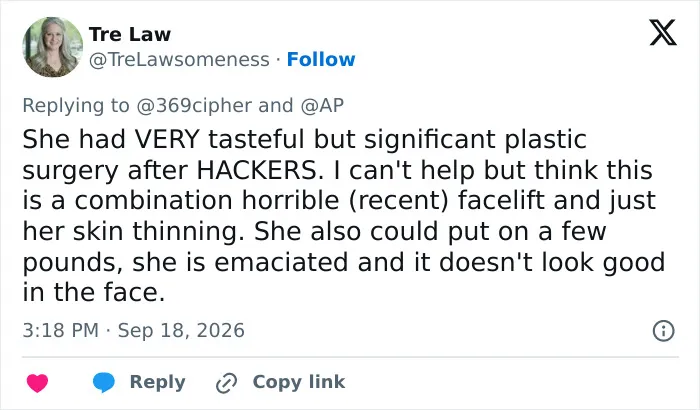Click the Tre Law display name

tap(130, 34)
